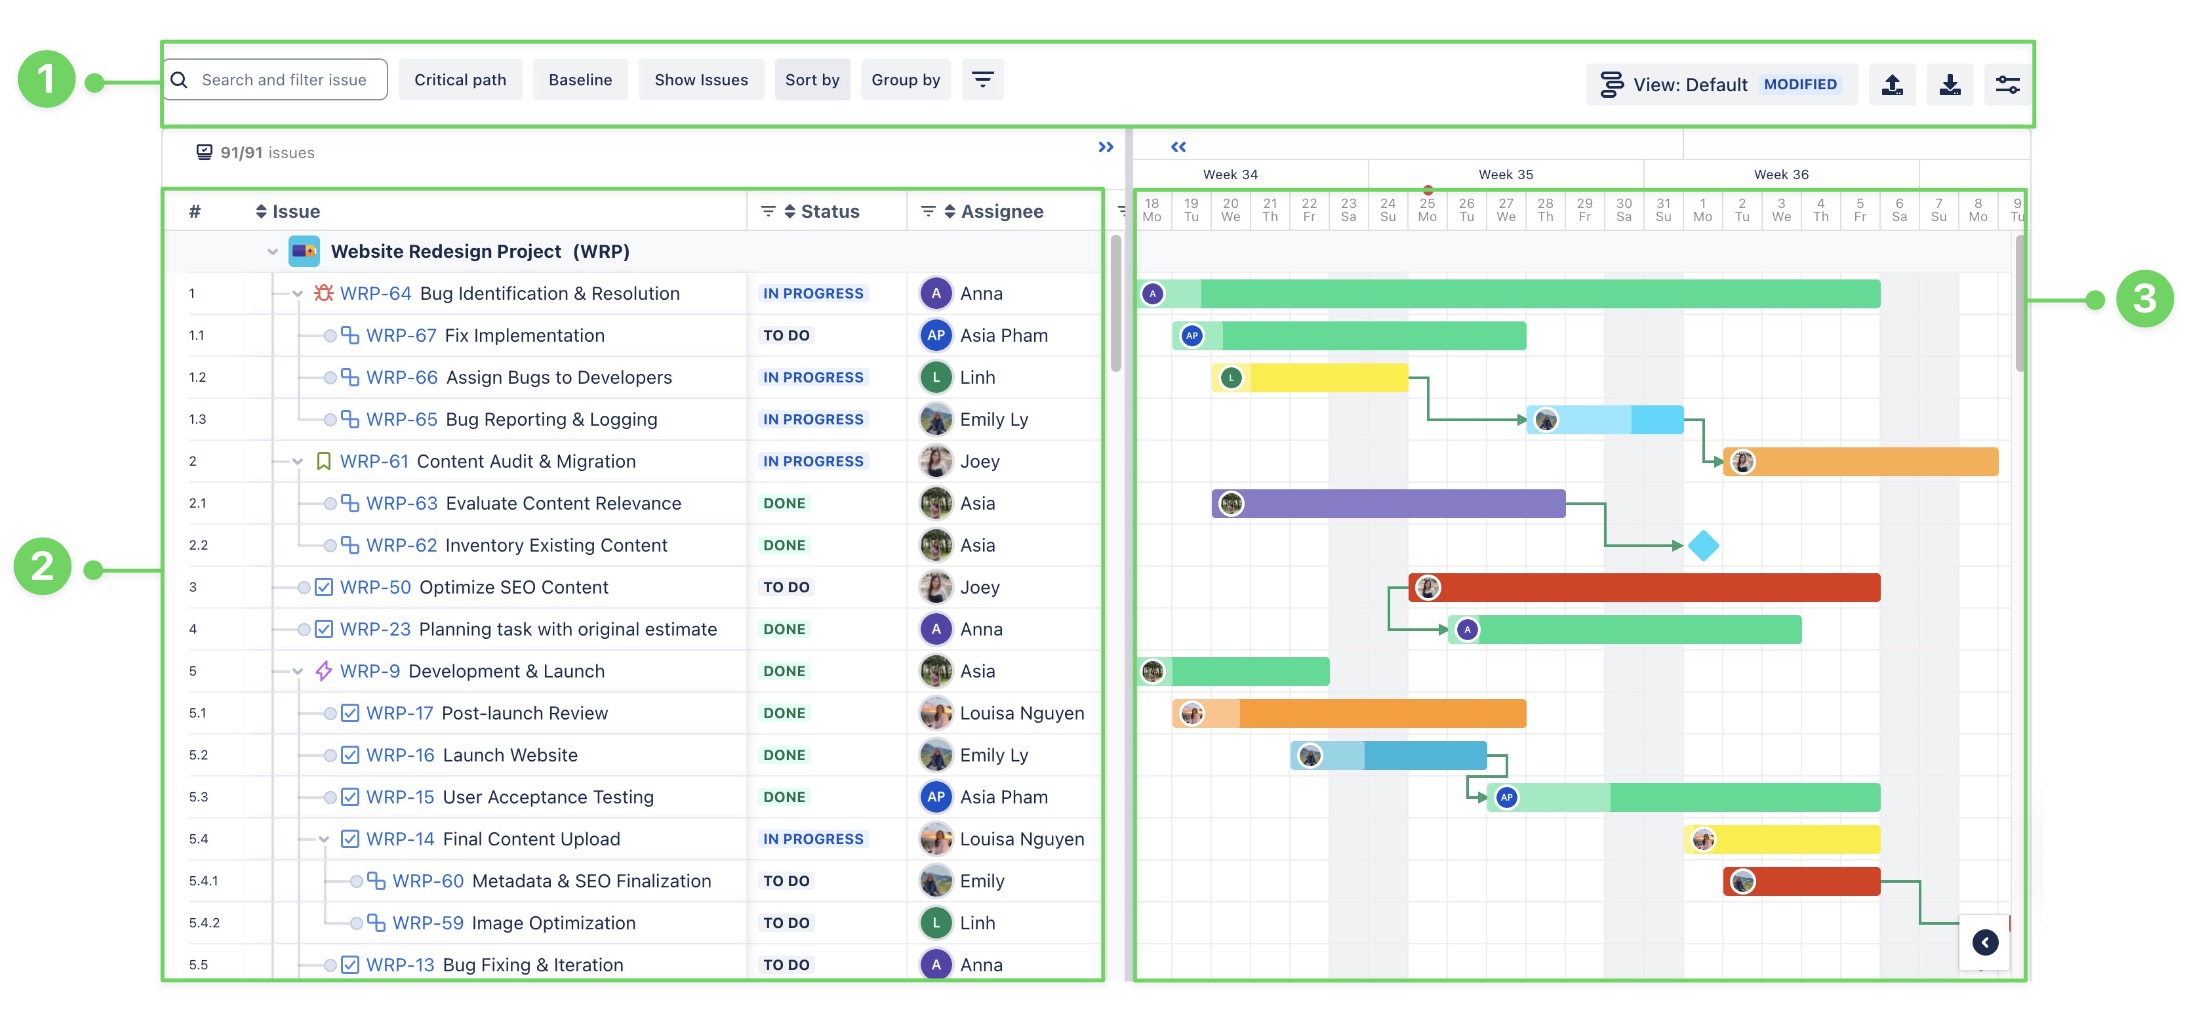The image size is (2188, 1012).
Task: Collapse WRP-64 Bug Identification subtree
Action: coord(297,294)
